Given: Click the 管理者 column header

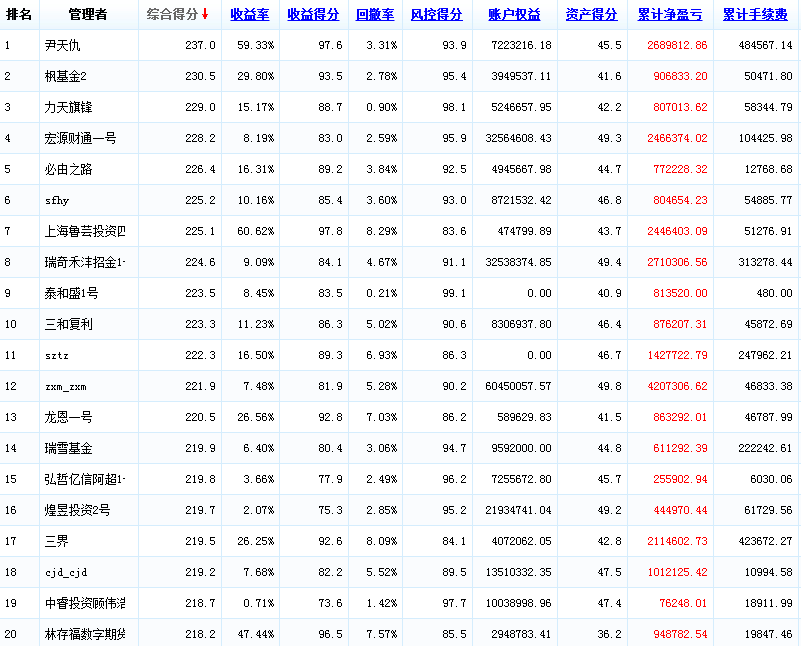Looking at the screenshot, I should 88,14.
